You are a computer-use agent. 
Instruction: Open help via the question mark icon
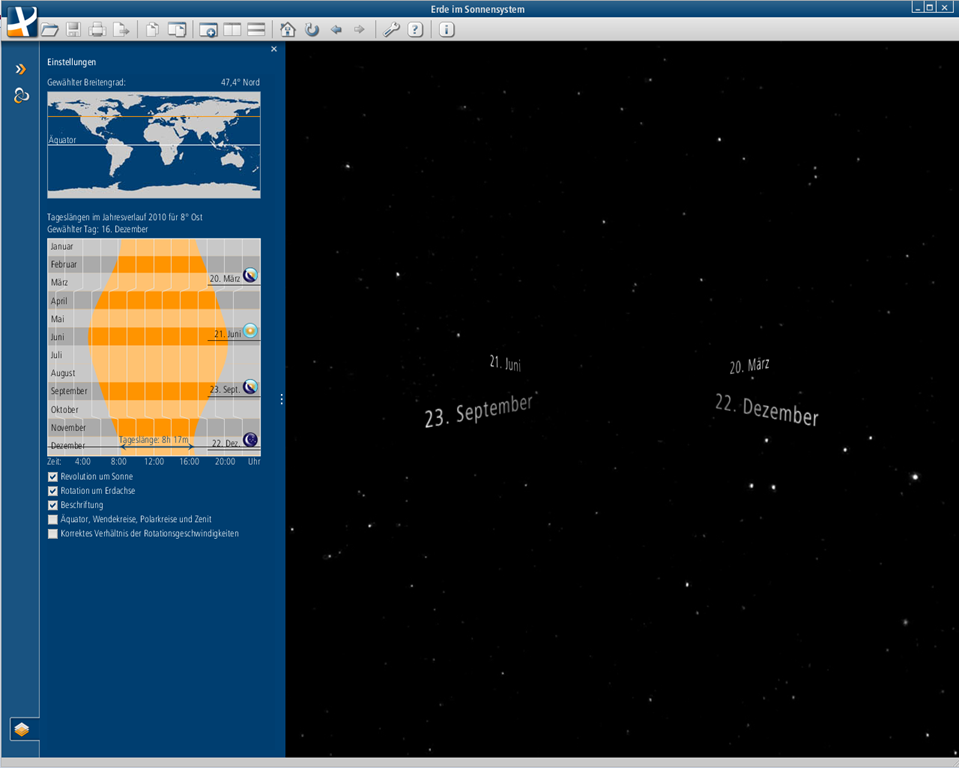tap(415, 30)
